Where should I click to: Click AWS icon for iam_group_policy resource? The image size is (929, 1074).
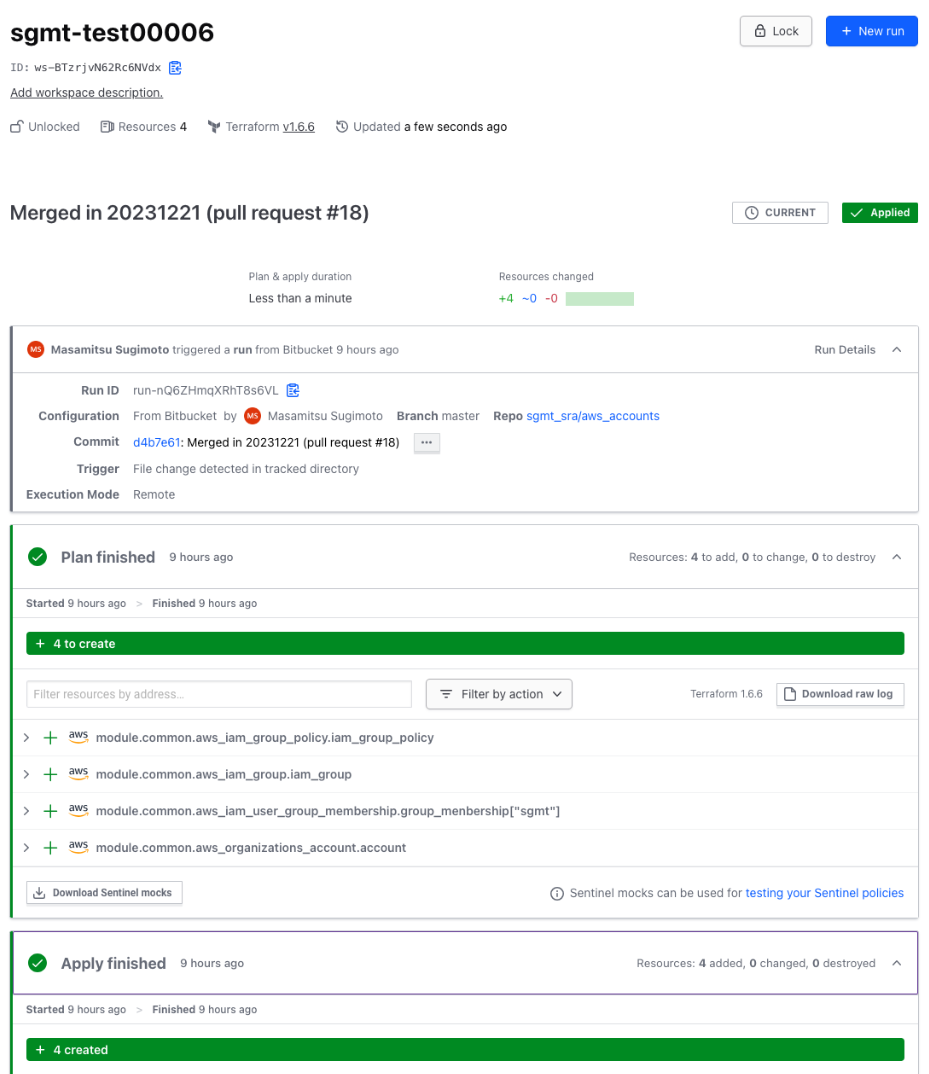(78, 737)
